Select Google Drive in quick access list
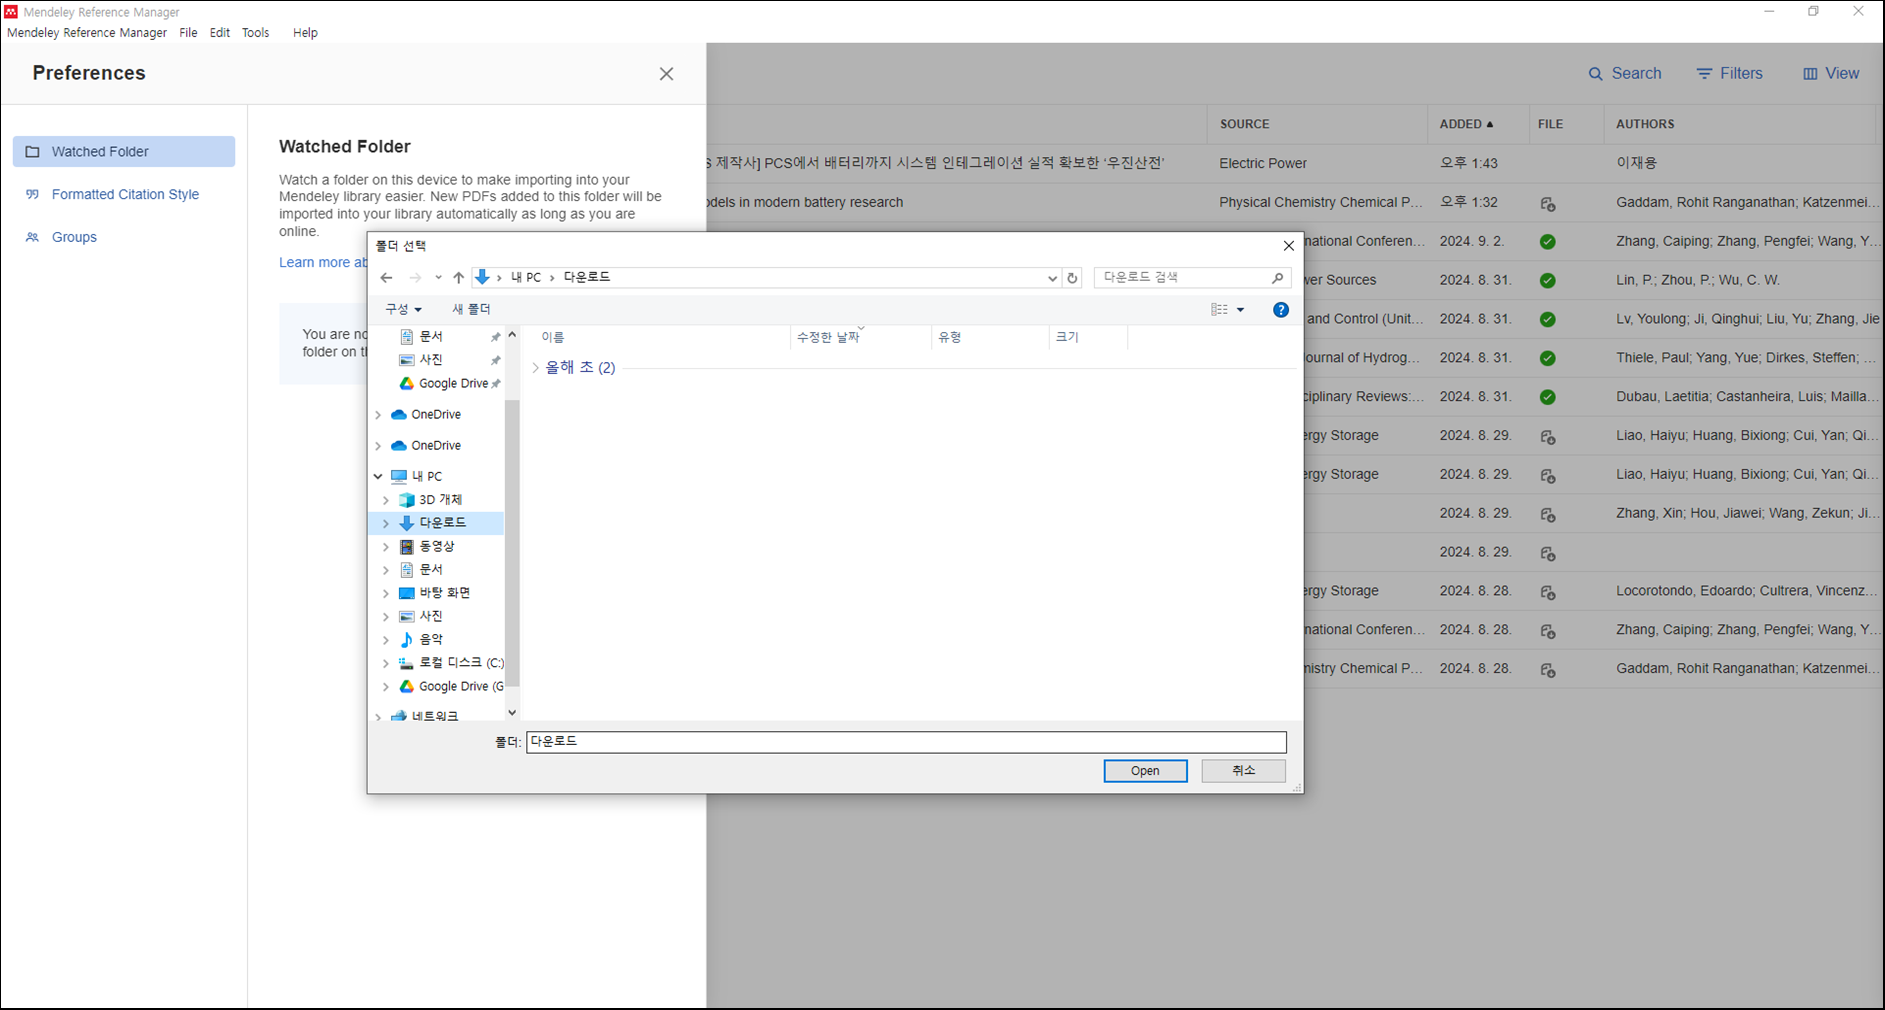This screenshot has height=1010, width=1885. pyautogui.click(x=444, y=384)
